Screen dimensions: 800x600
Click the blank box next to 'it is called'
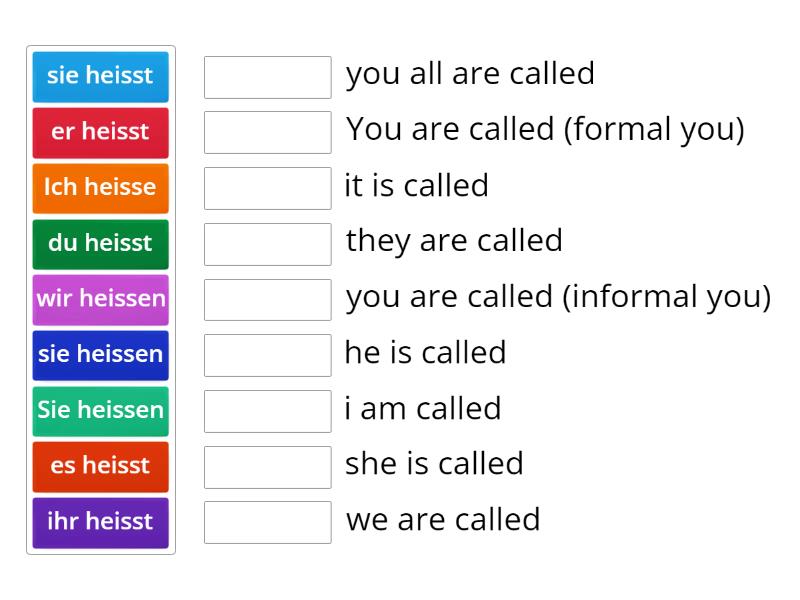[x=267, y=186]
